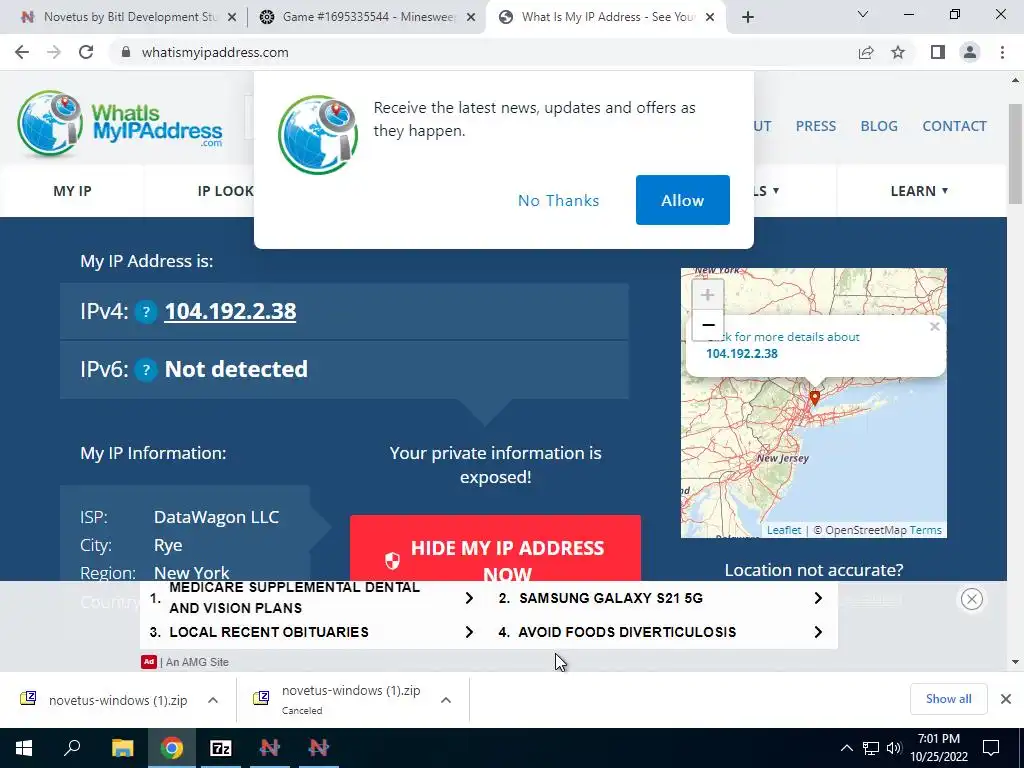The image size is (1024, 768).
Task: Select the MY IP menu item
Action: point(72,191)
